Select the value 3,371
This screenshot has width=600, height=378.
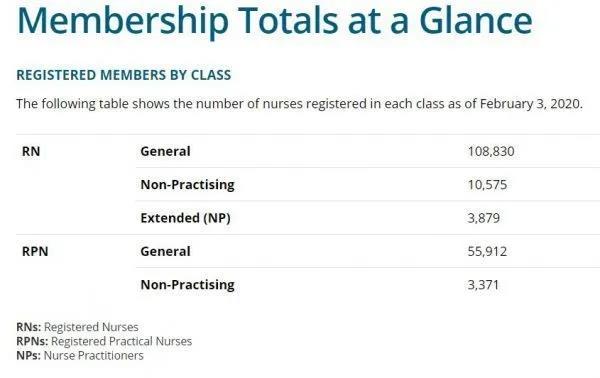click(x=483, y=285)
